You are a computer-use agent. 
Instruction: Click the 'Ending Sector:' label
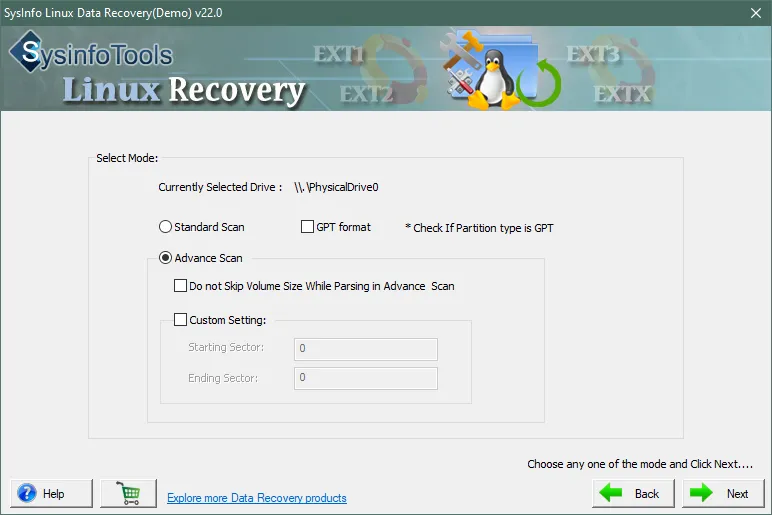click(x=223, y=378)
